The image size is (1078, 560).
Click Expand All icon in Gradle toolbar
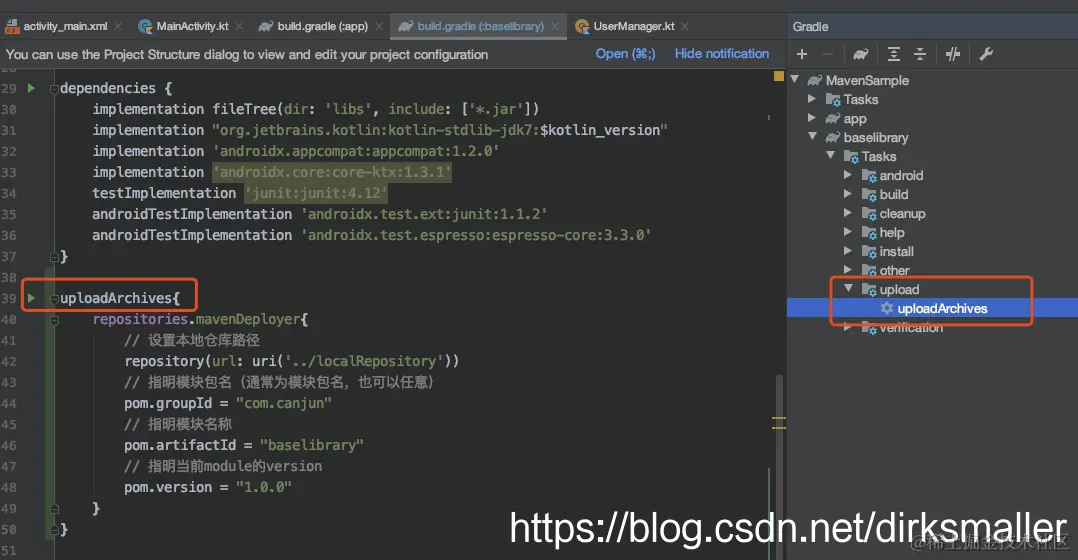click(893, 54)
